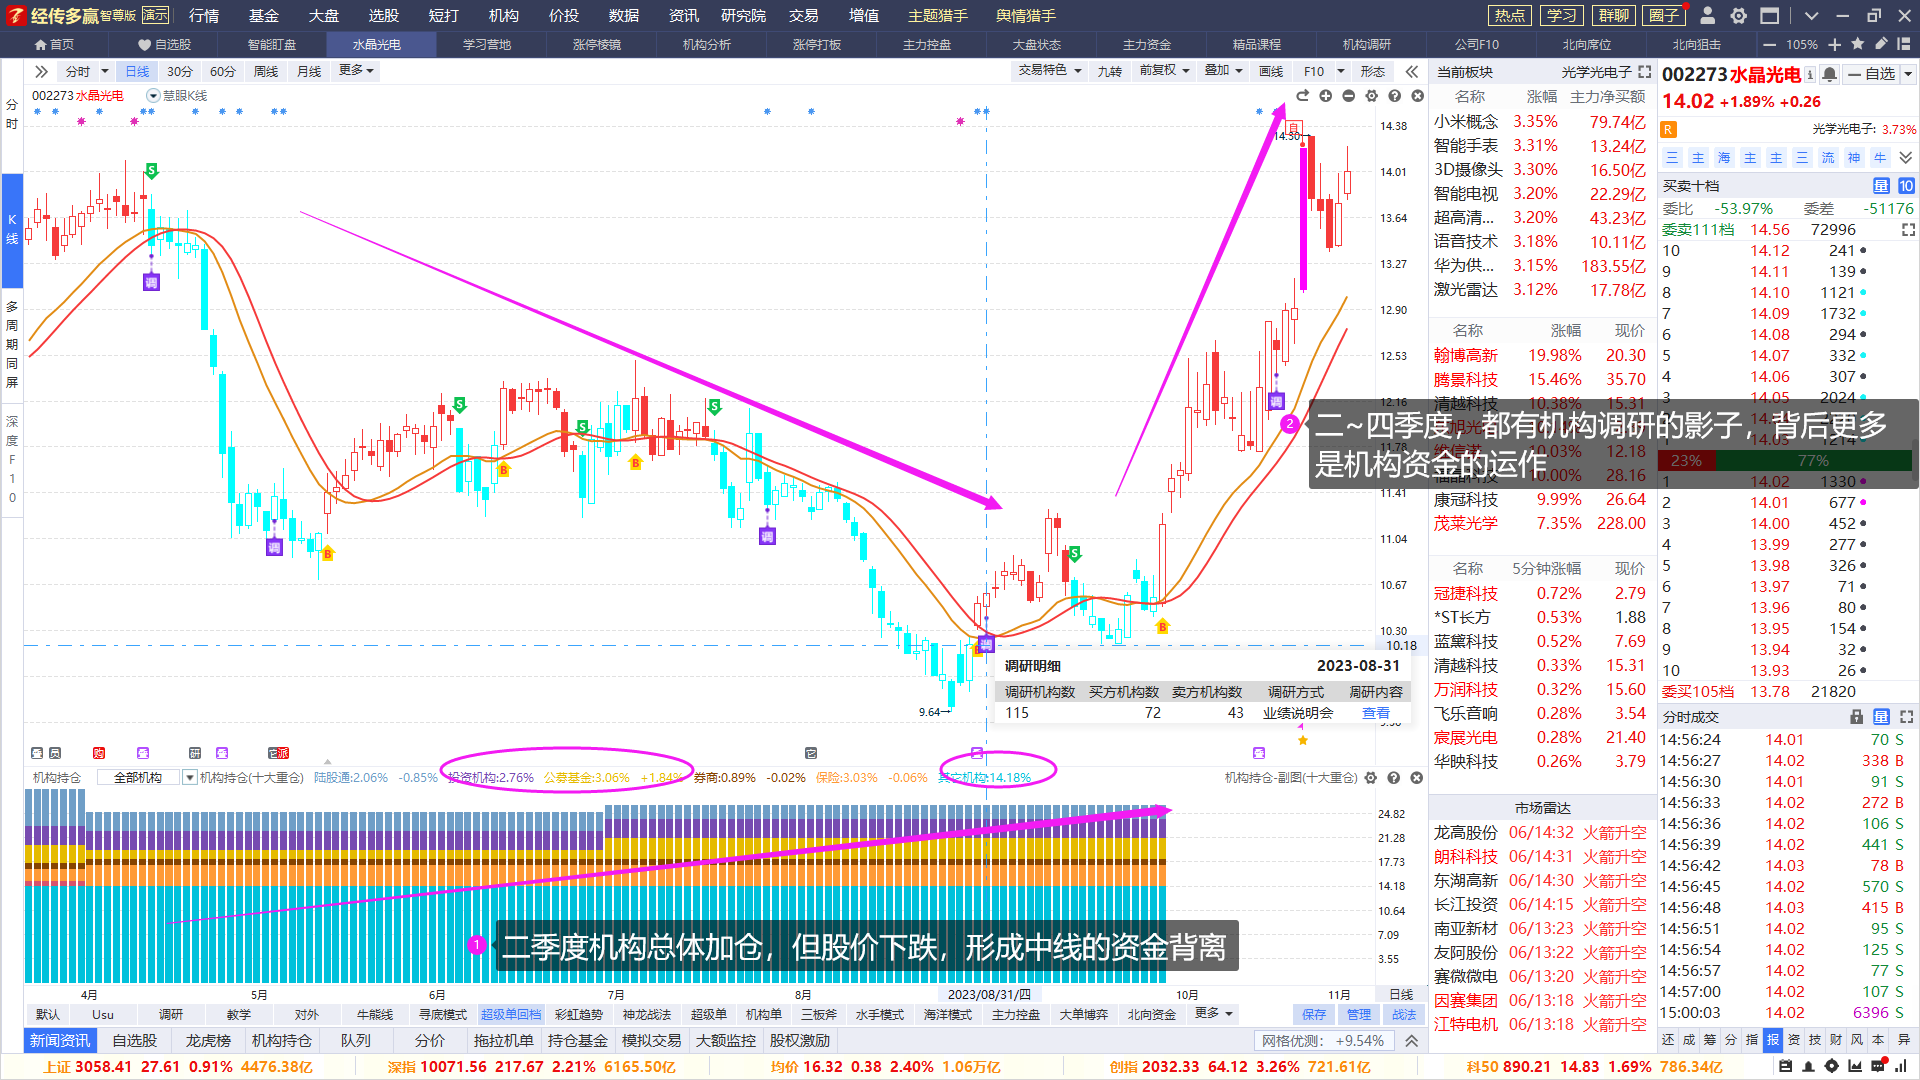The width and height of the screenshot is (1920, 1080).
Task: Click the window layout icon in title bar
Action: (x=1770, y=15)
